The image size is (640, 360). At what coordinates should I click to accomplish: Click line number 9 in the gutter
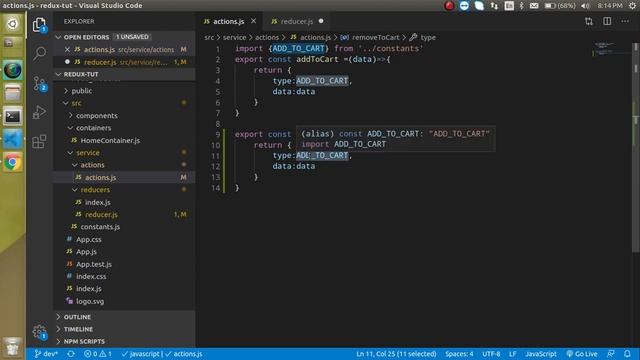[217, 134]
